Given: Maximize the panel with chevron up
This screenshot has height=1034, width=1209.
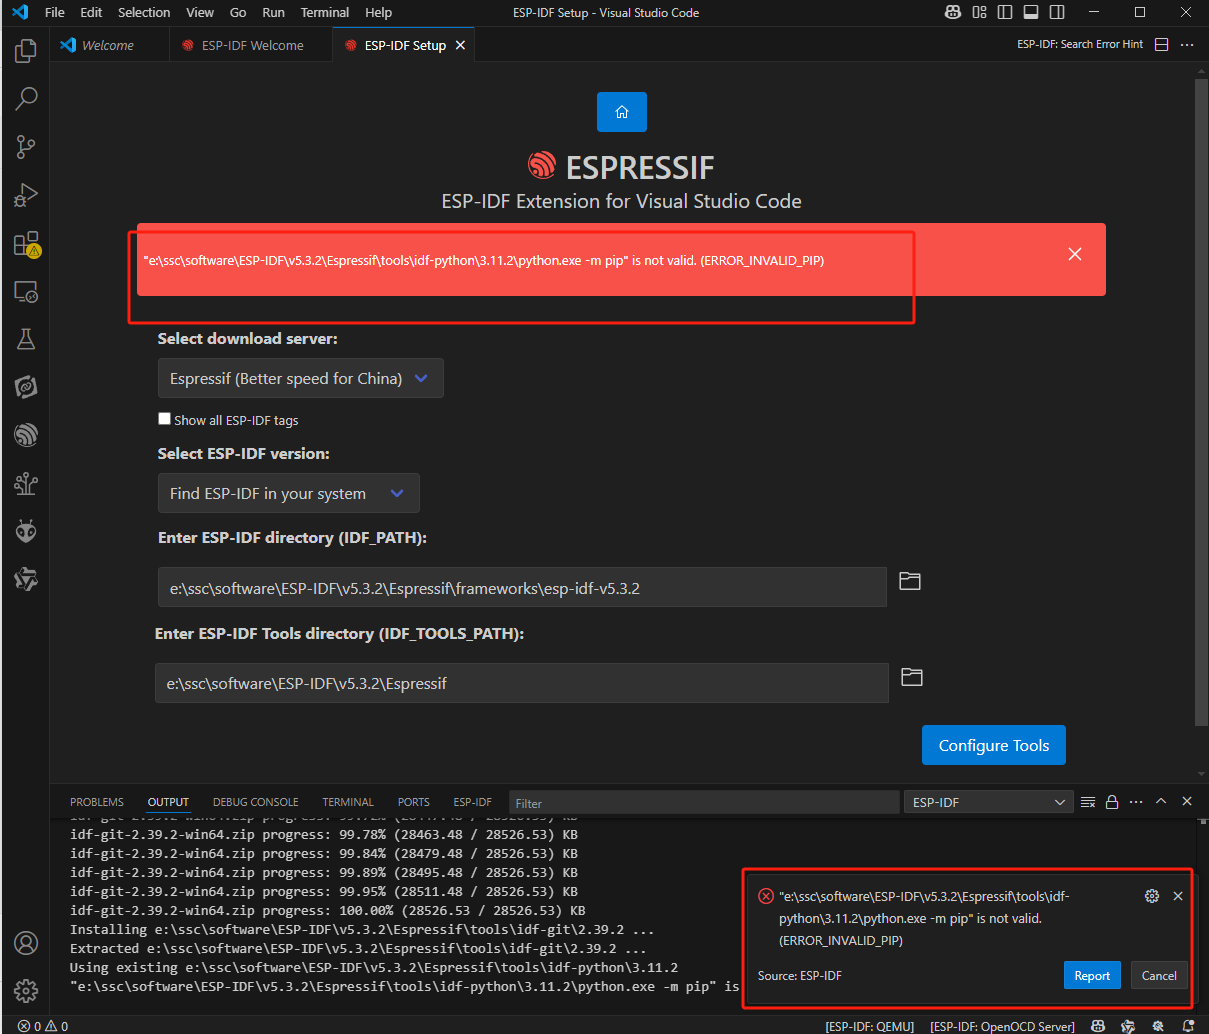Looking at the screenshot, I should pyautogui.click(x=1161, y=802).
